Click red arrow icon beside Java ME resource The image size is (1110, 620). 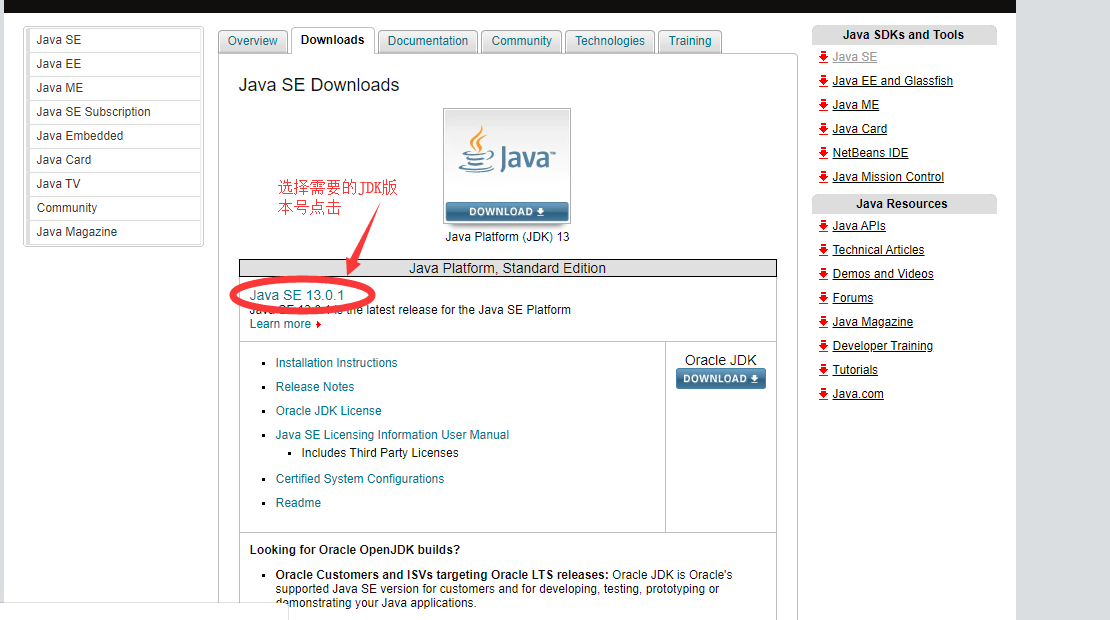823,105
